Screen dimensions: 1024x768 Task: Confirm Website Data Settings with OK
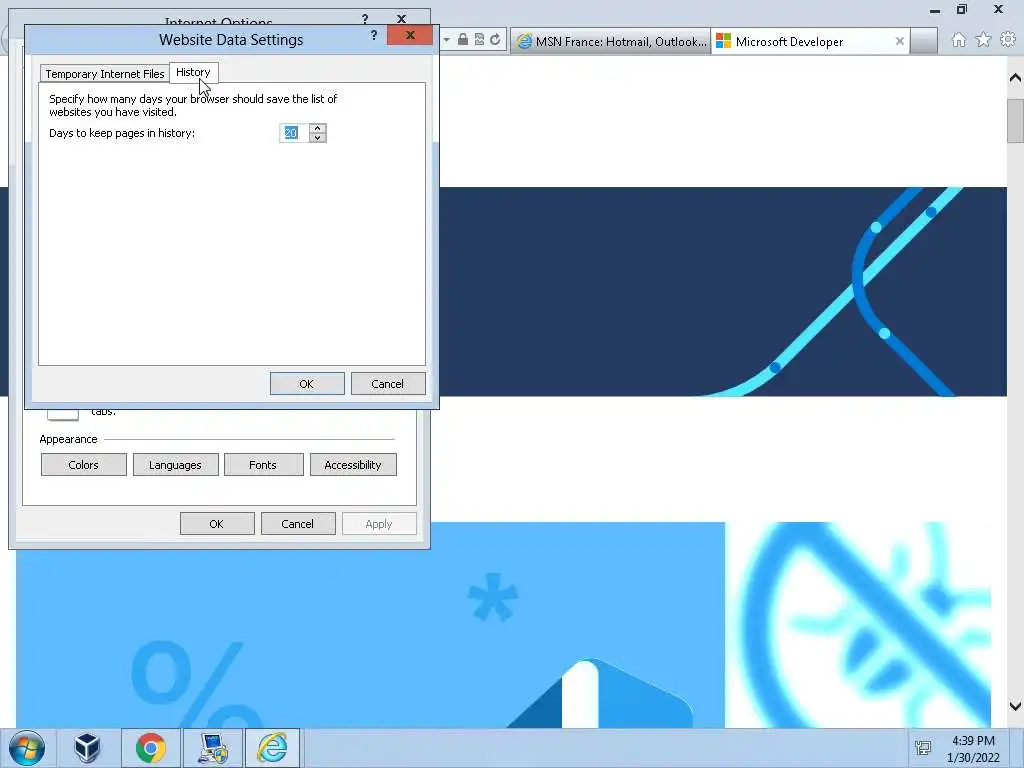tap(307, 384)
